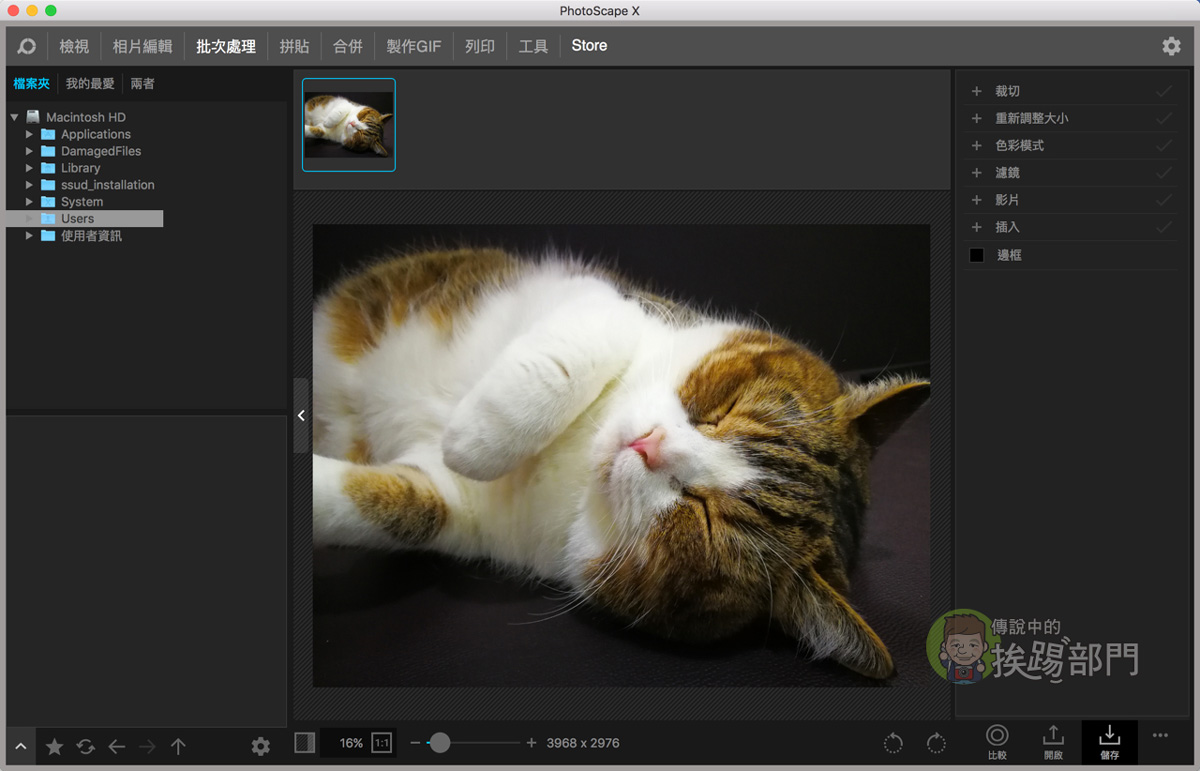1200x771 pixels.
Task: Select the Users folder row
Action: click(85, 219)
